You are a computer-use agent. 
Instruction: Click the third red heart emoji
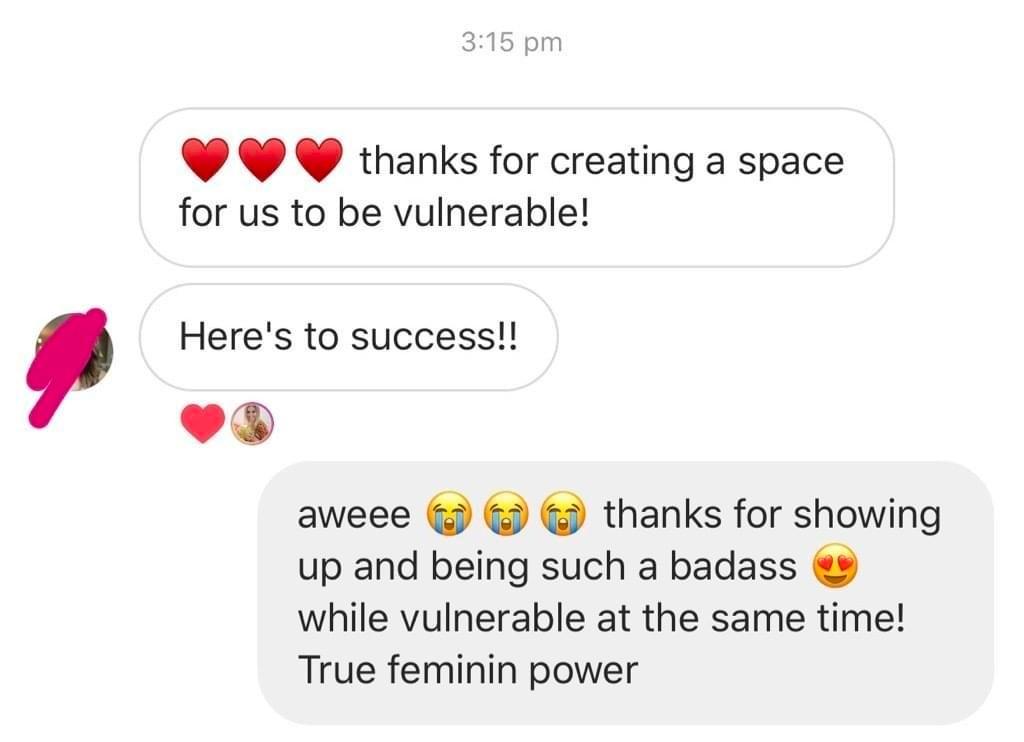point(319,159)
